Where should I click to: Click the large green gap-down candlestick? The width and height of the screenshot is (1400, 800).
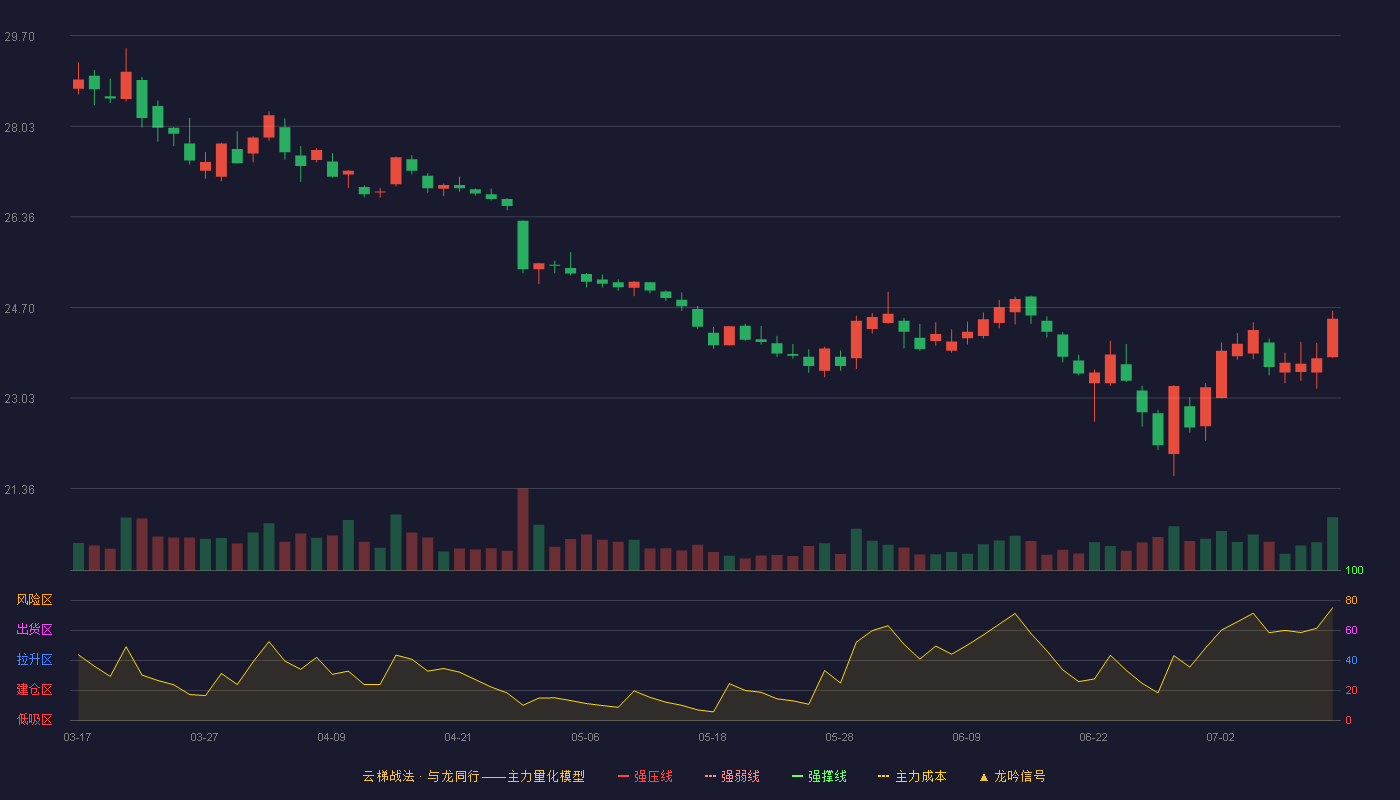coord(522,245)
